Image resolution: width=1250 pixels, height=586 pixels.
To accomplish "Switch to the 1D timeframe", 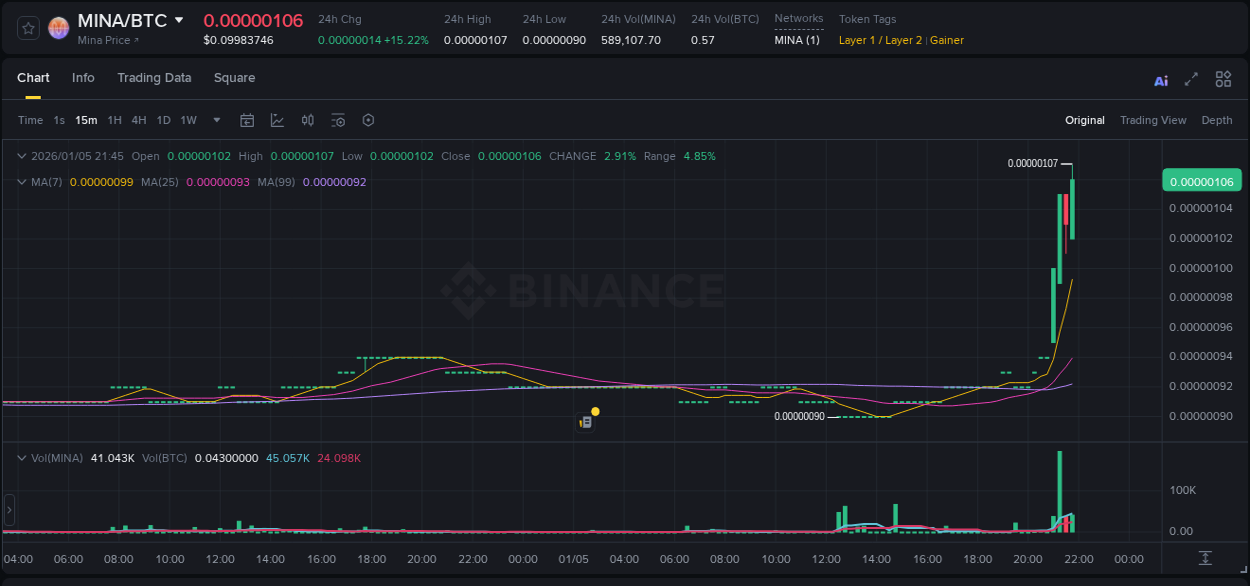I will tap(163, 120).
